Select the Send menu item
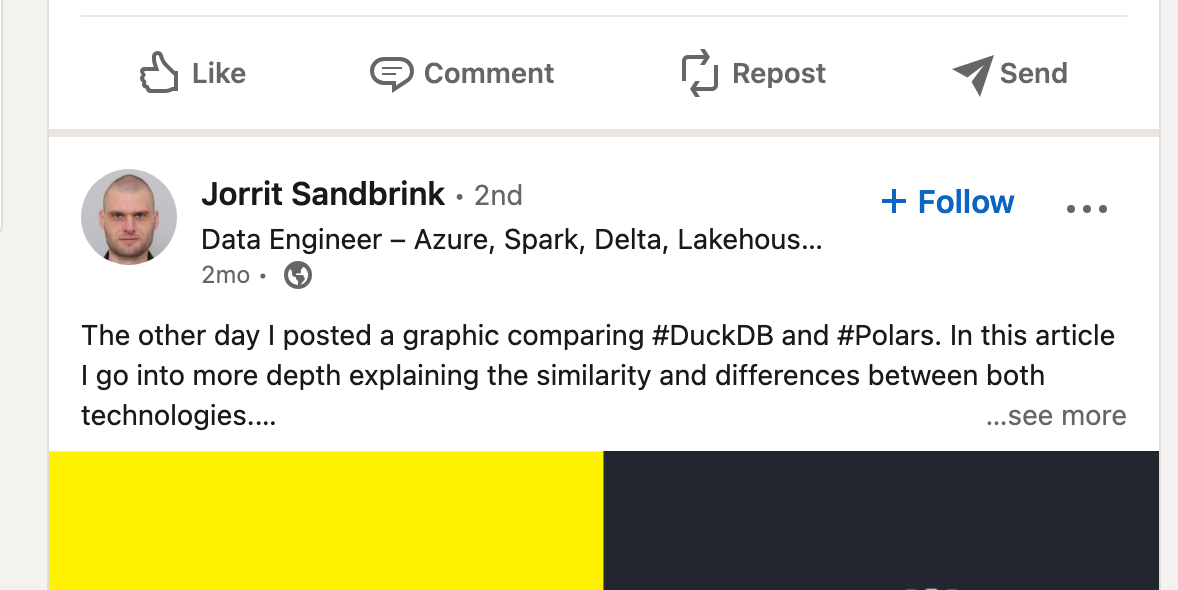The width and height of the screenshot is (1178, 590). [x=1033, y=72]
